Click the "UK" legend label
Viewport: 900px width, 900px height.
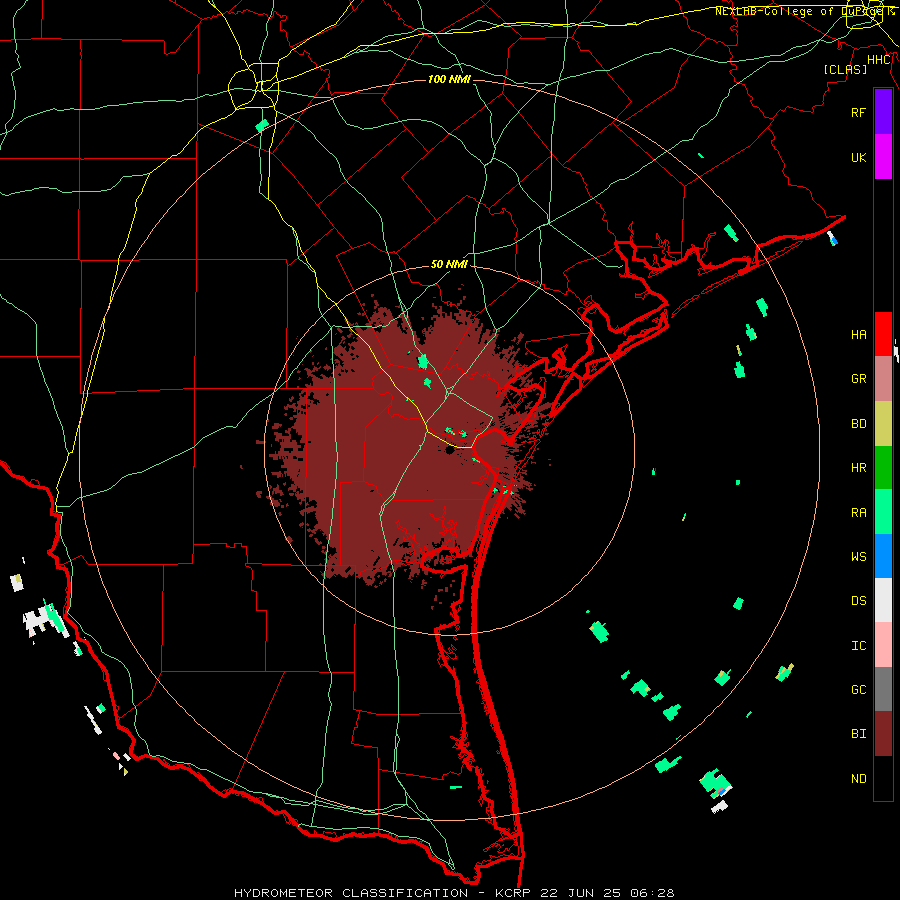pos(858,157)
